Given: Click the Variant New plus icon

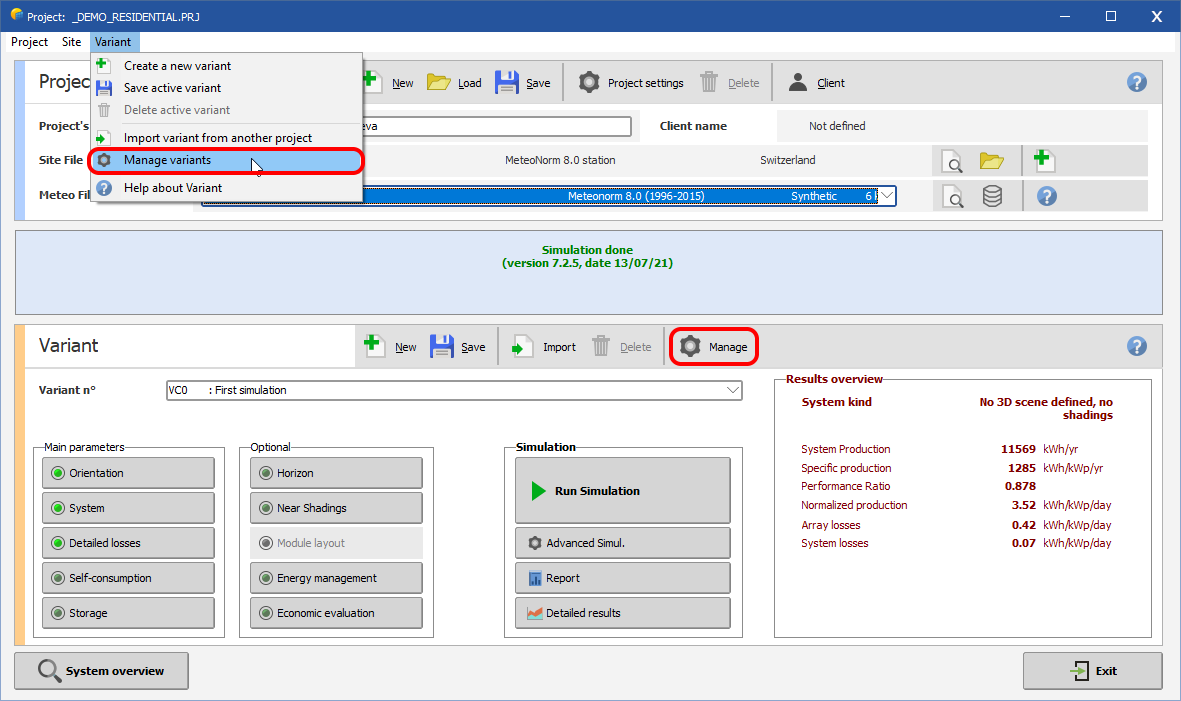Looking at the screenshot, I should click(x=374, y=346).
